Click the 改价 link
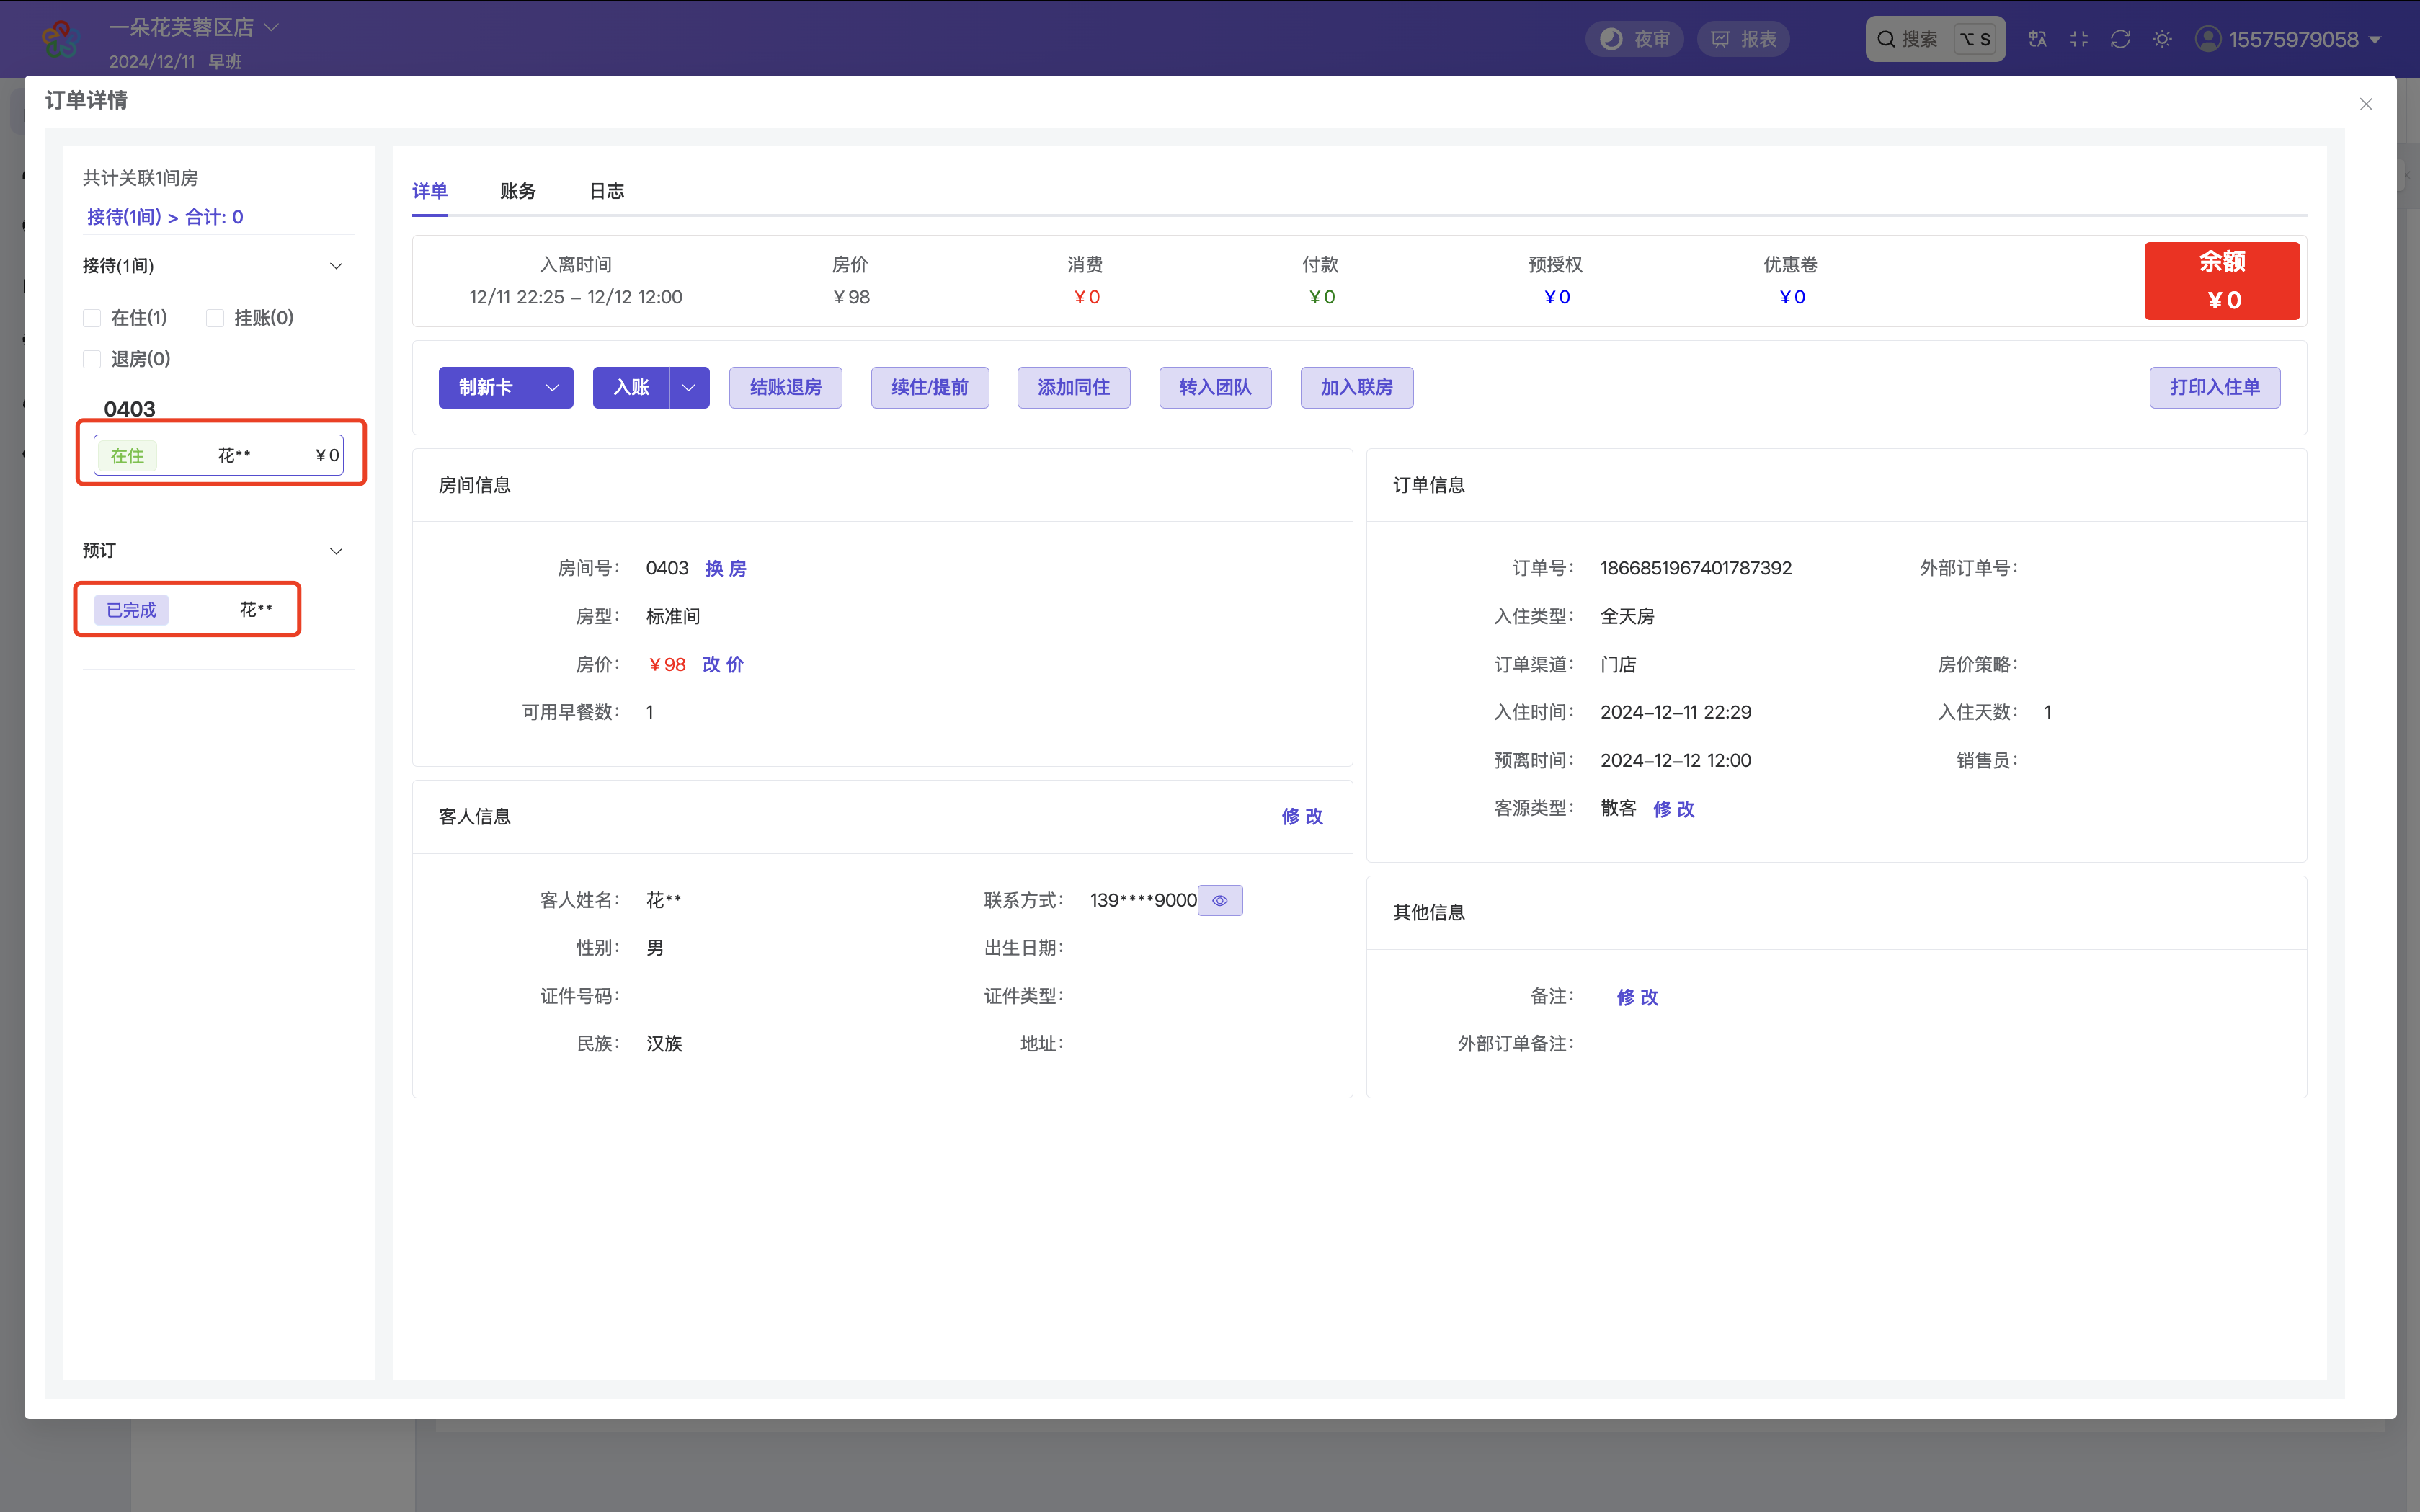The image size is (2420, 1512). click(x=723, y=664)
